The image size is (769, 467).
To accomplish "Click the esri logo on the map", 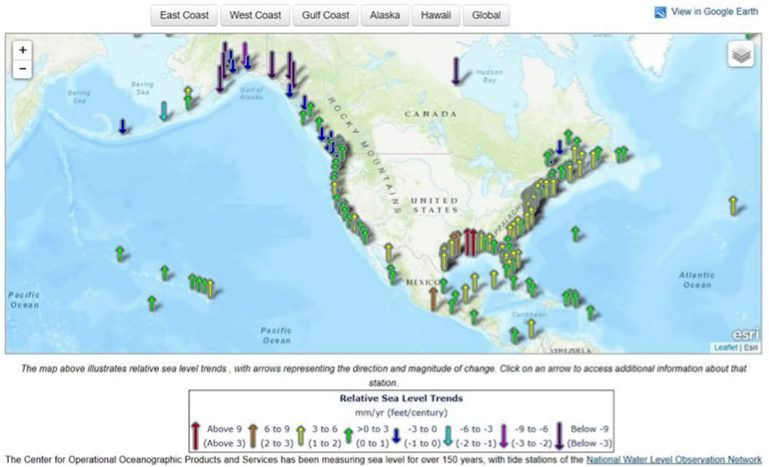I will click(744, 331).
